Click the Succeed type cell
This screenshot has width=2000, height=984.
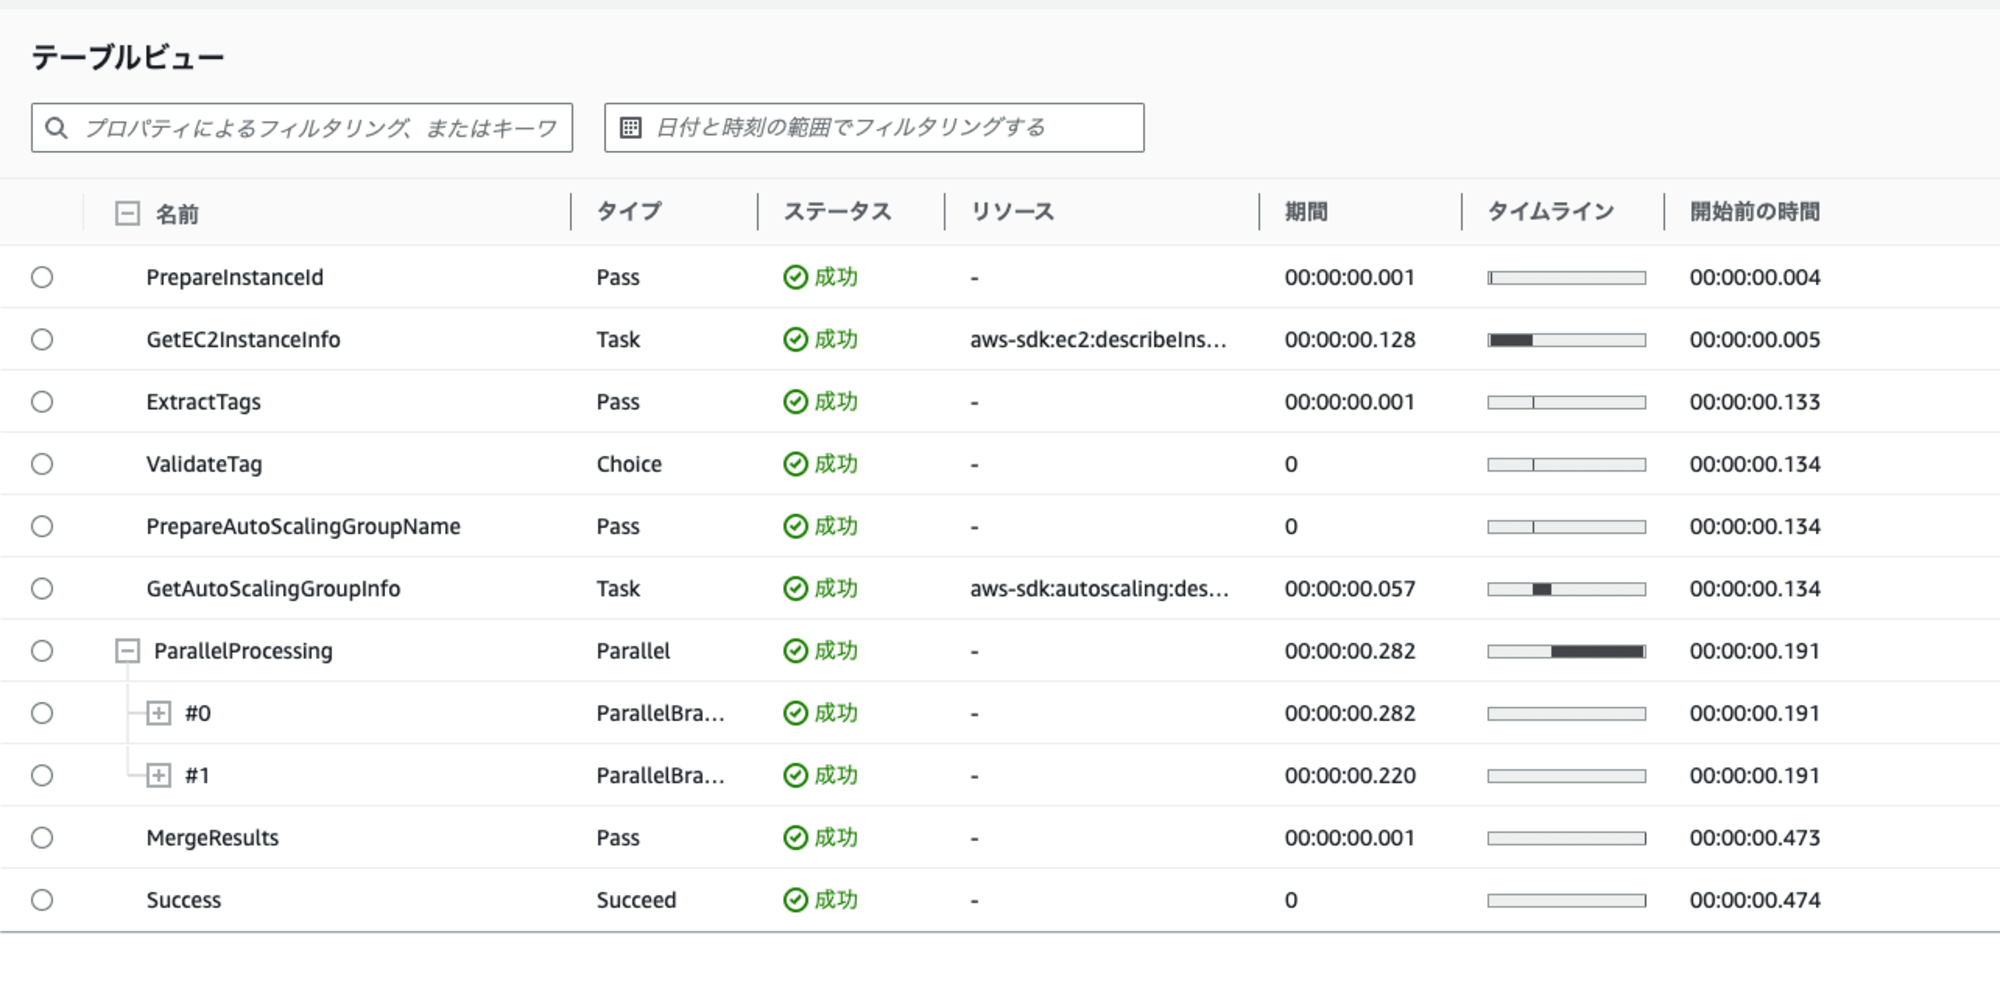[636, 900]
